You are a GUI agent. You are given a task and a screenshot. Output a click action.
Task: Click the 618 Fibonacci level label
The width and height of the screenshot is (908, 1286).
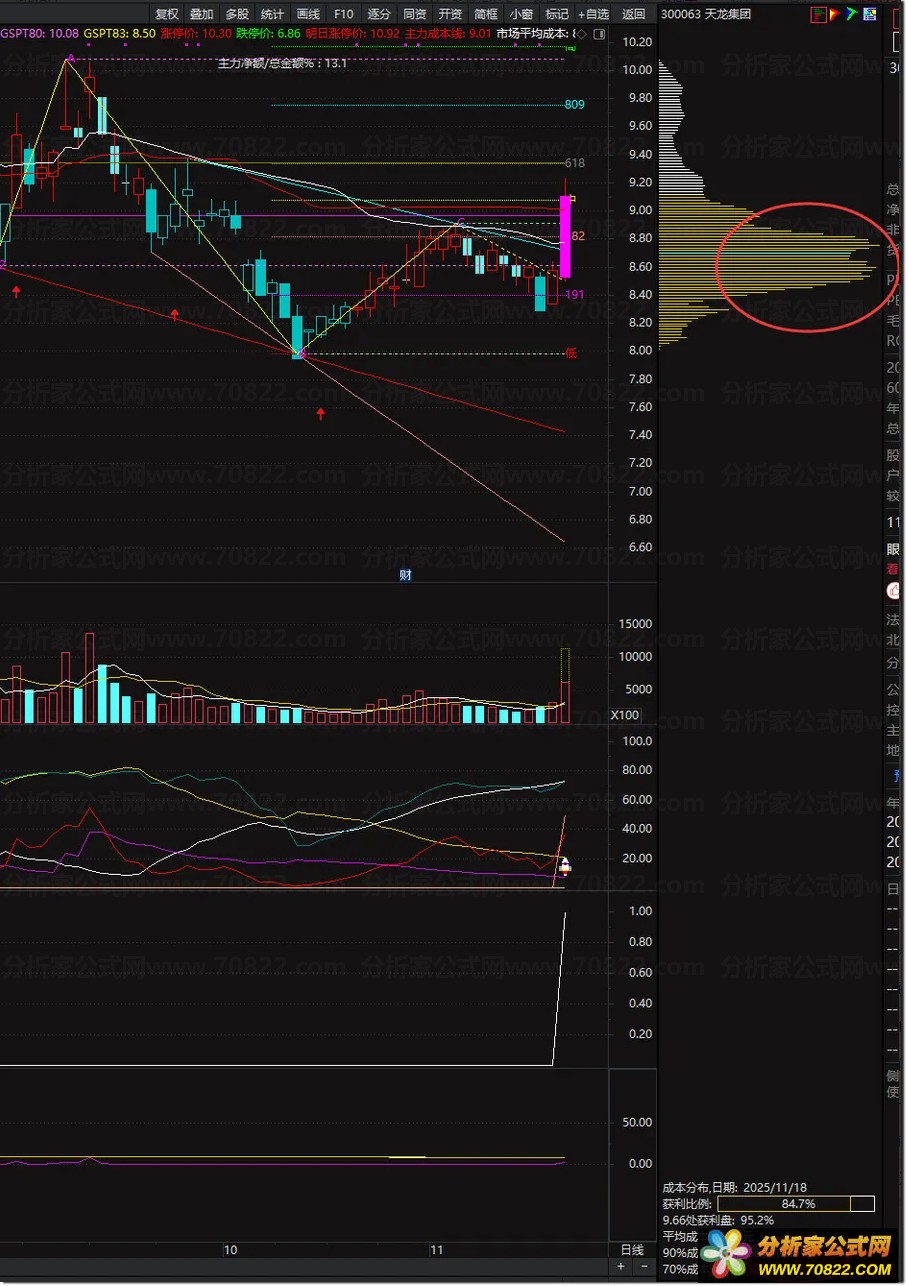pos(574,163)
